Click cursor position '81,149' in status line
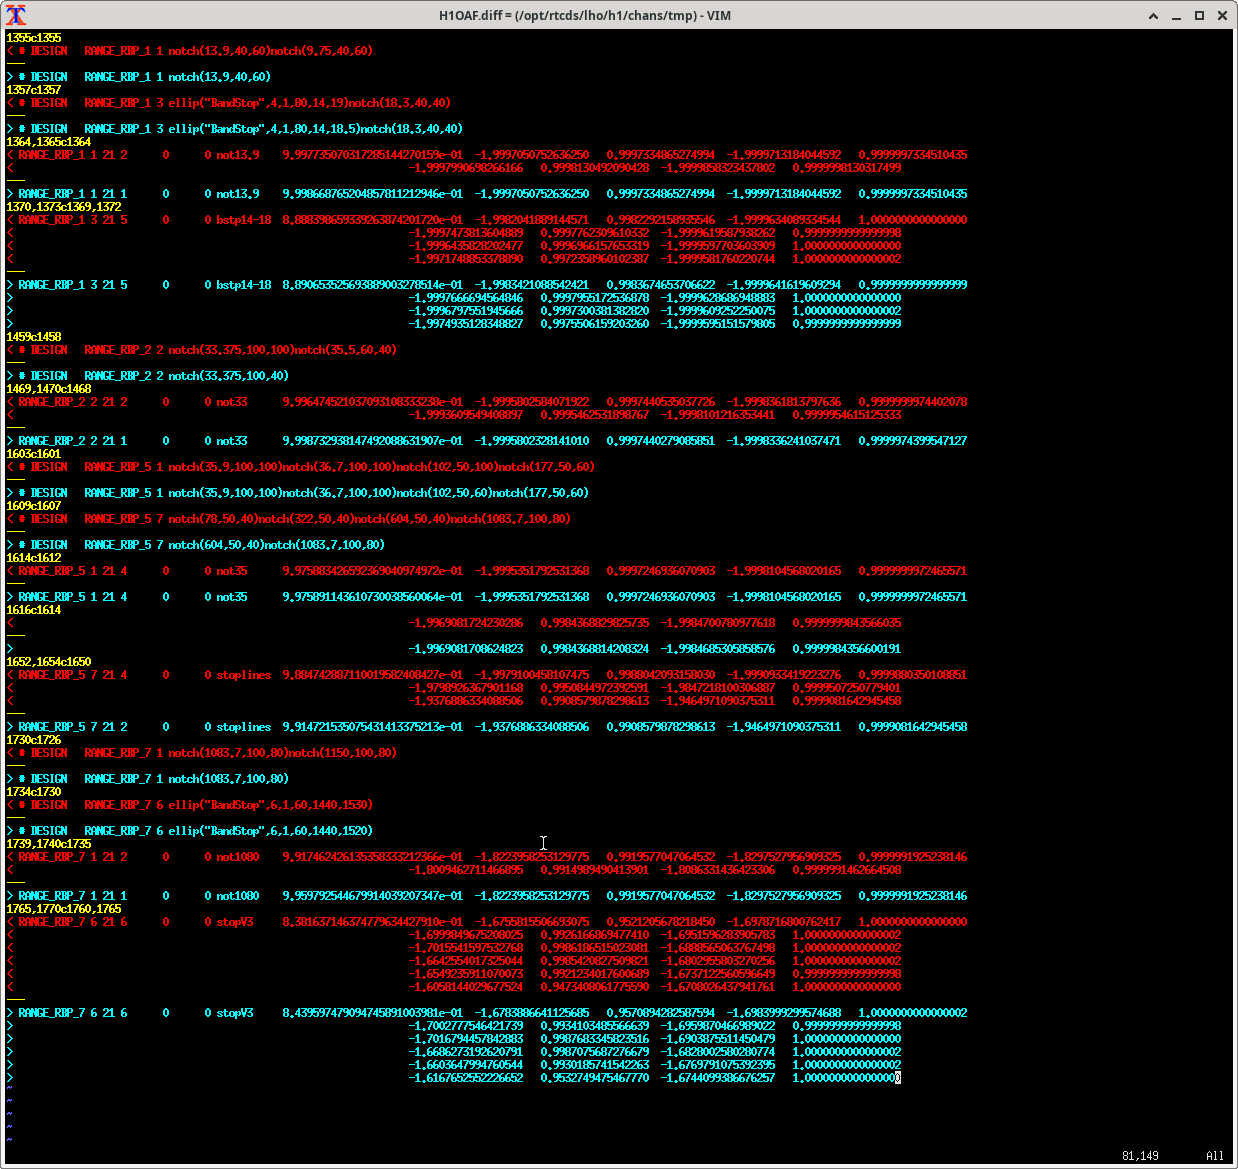This screenshot has height=1169, width=1238. [x=1140, y=1156]
